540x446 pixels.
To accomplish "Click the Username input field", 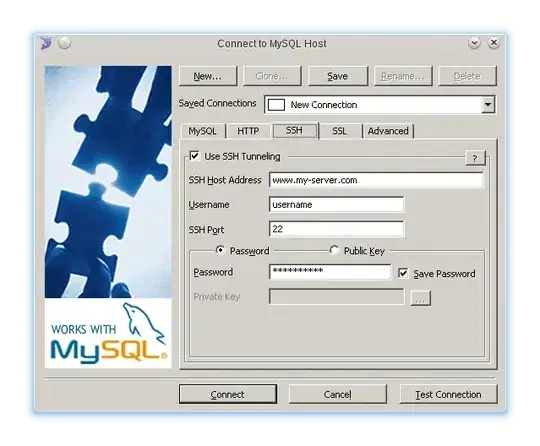I will [336, 205].
